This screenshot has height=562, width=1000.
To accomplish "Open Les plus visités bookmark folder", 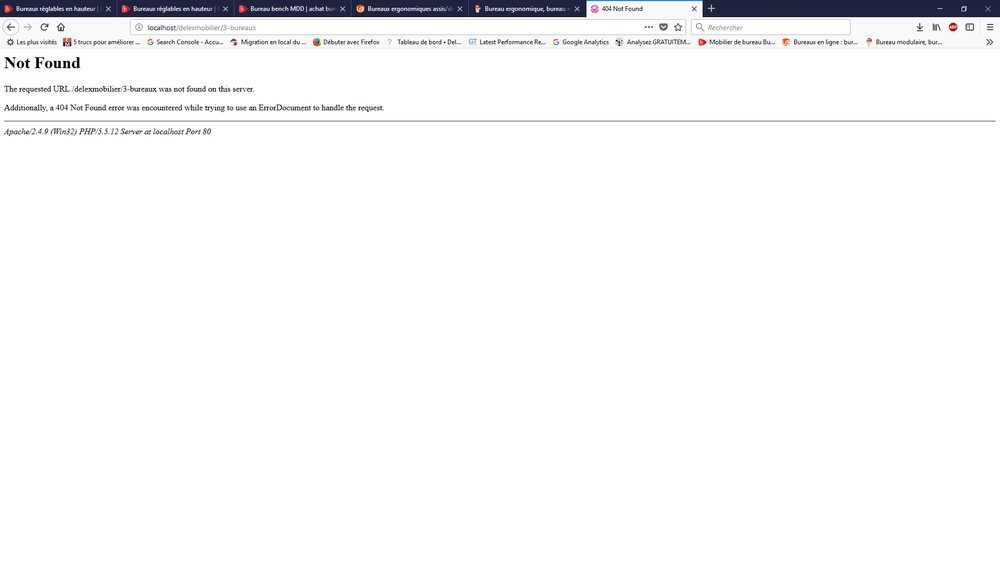I will click(31, 42).
